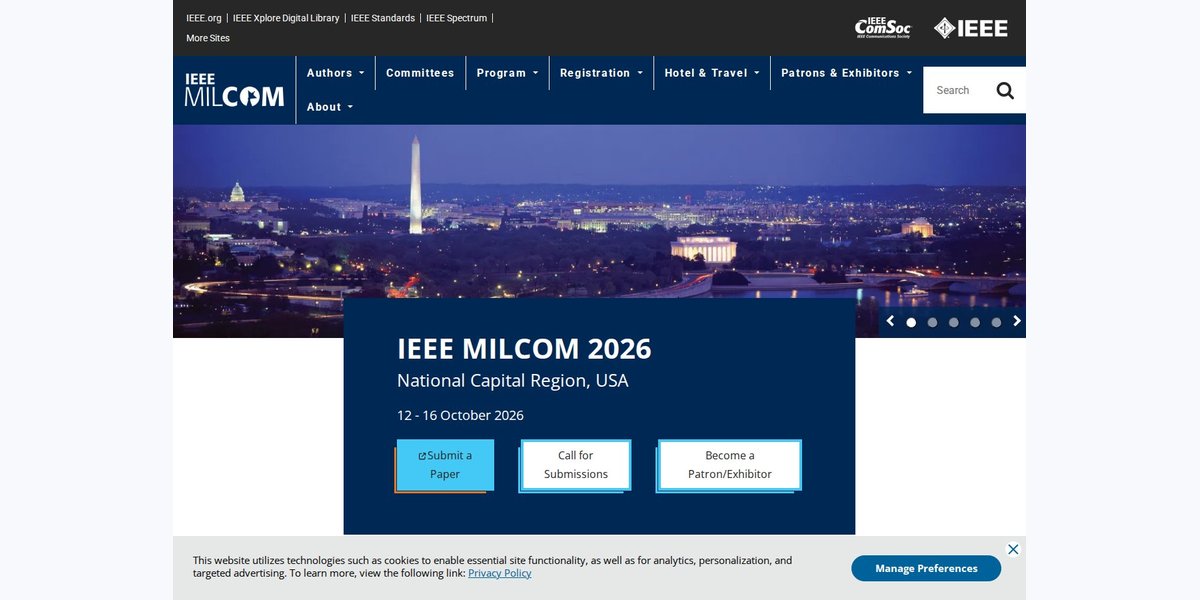Expand the Program dropdown menu
The height and width of the screenshot is (600, 1200).
click(507, 73)
